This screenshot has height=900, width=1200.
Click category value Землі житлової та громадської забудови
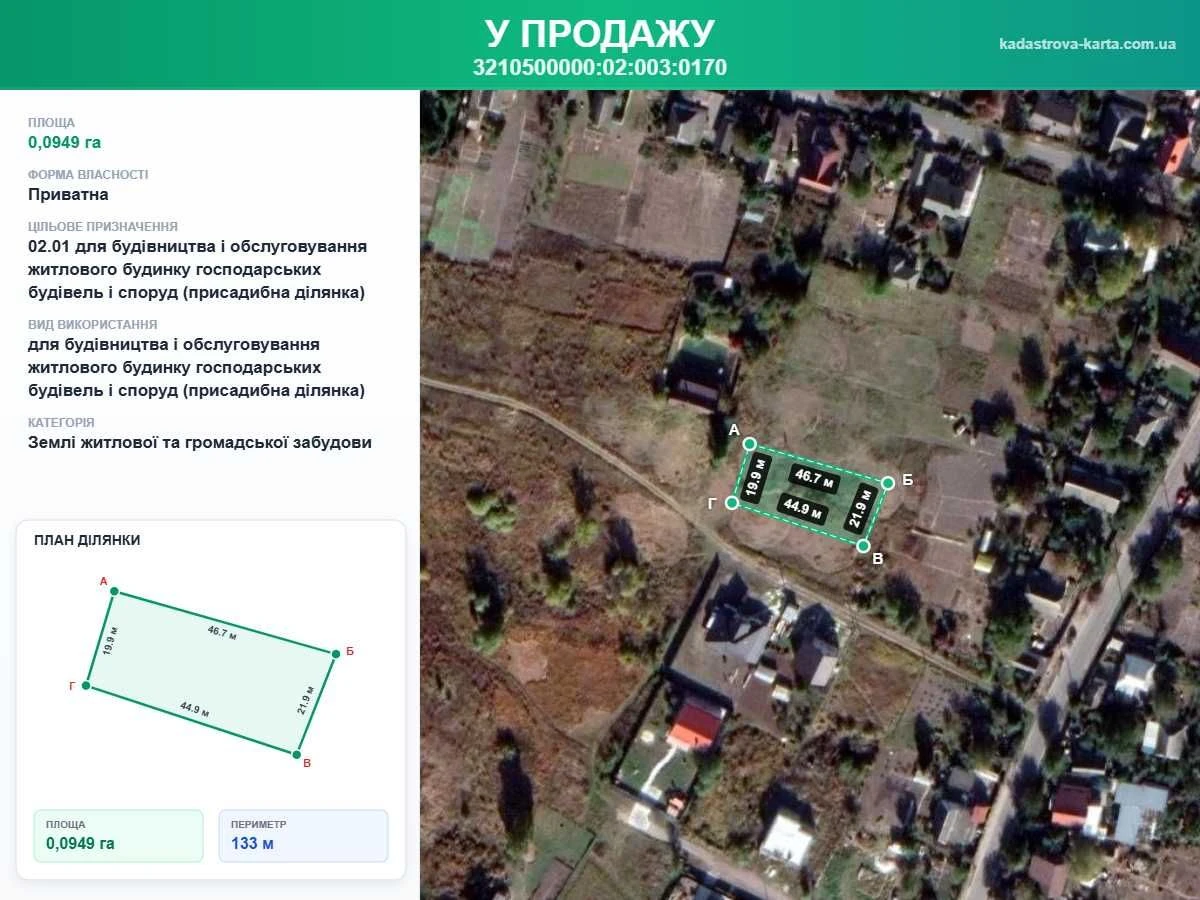[200, 442]
